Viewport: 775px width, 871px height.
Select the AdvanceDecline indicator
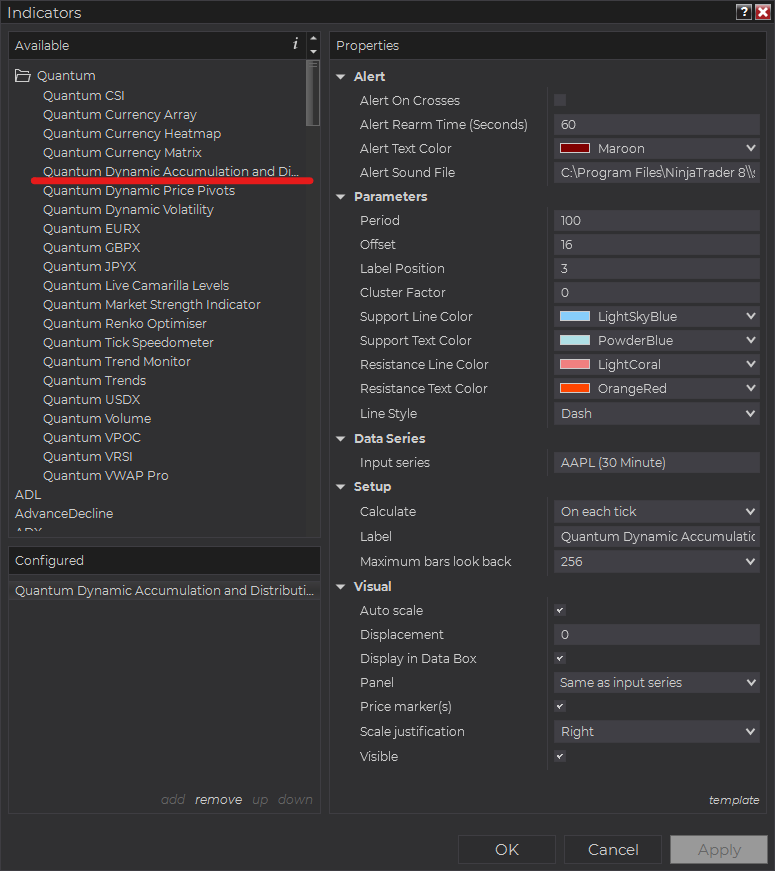pos(64,513)
